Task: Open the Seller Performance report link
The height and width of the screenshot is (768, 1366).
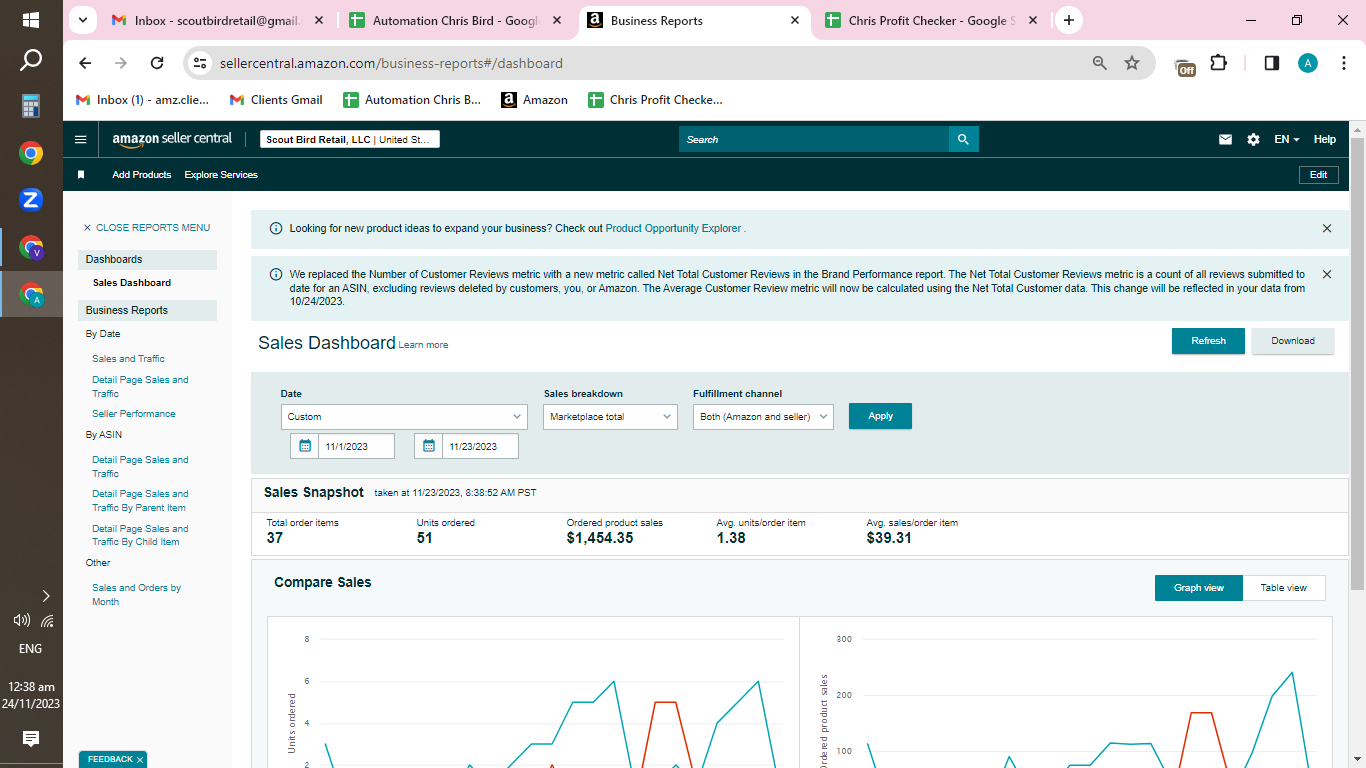Action: (134, 414)
